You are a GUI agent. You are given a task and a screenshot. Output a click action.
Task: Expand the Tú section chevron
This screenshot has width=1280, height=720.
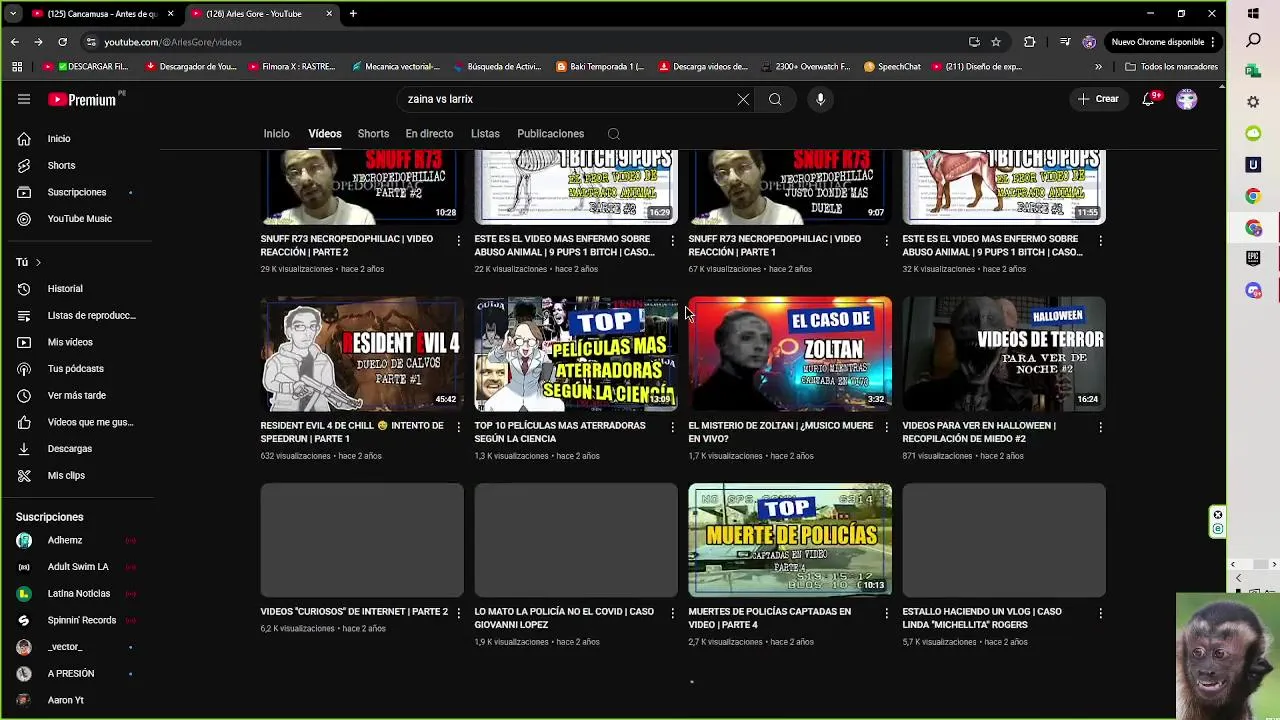38,262
